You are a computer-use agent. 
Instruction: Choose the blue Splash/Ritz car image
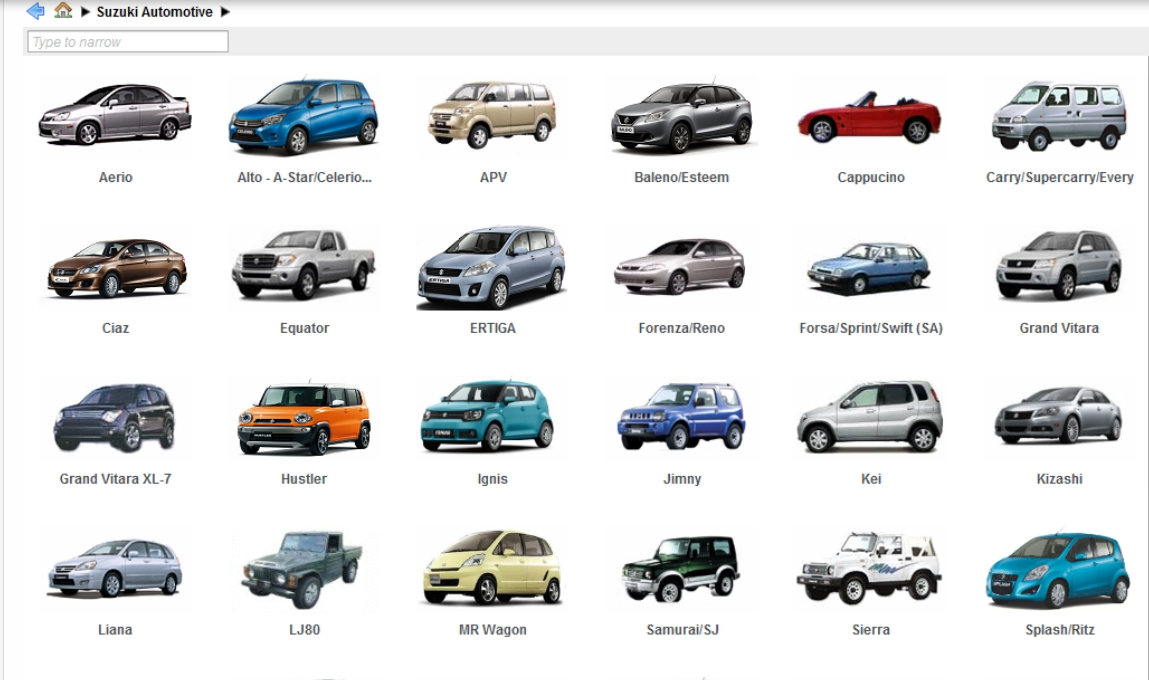1058,571
